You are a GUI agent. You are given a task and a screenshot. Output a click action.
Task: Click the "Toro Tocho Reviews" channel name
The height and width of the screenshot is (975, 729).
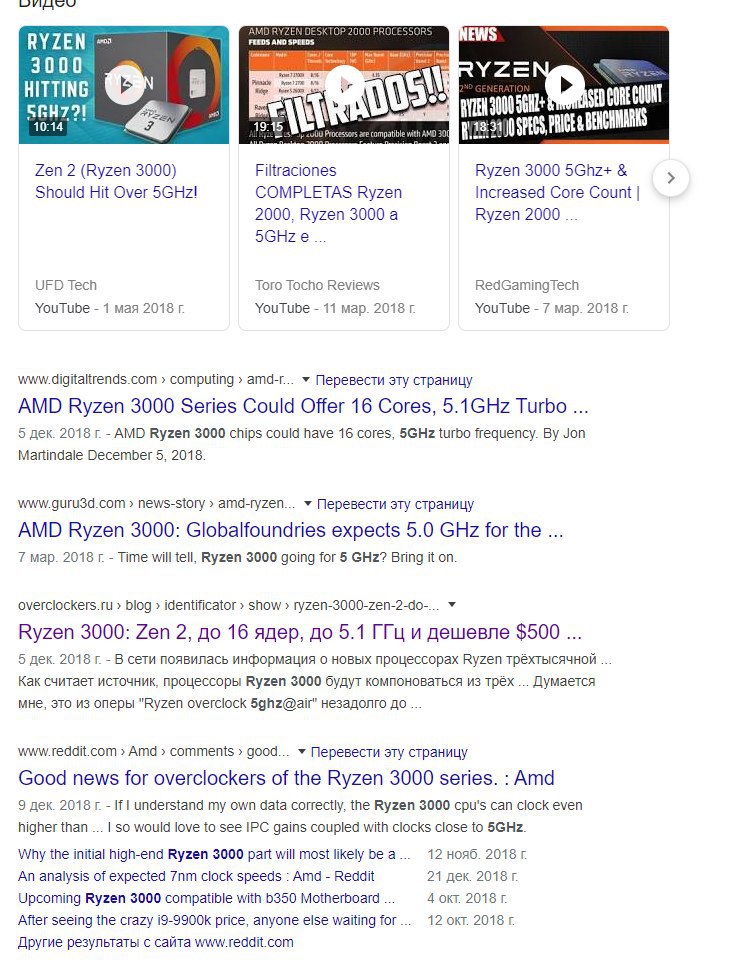(x=317, y=285)
